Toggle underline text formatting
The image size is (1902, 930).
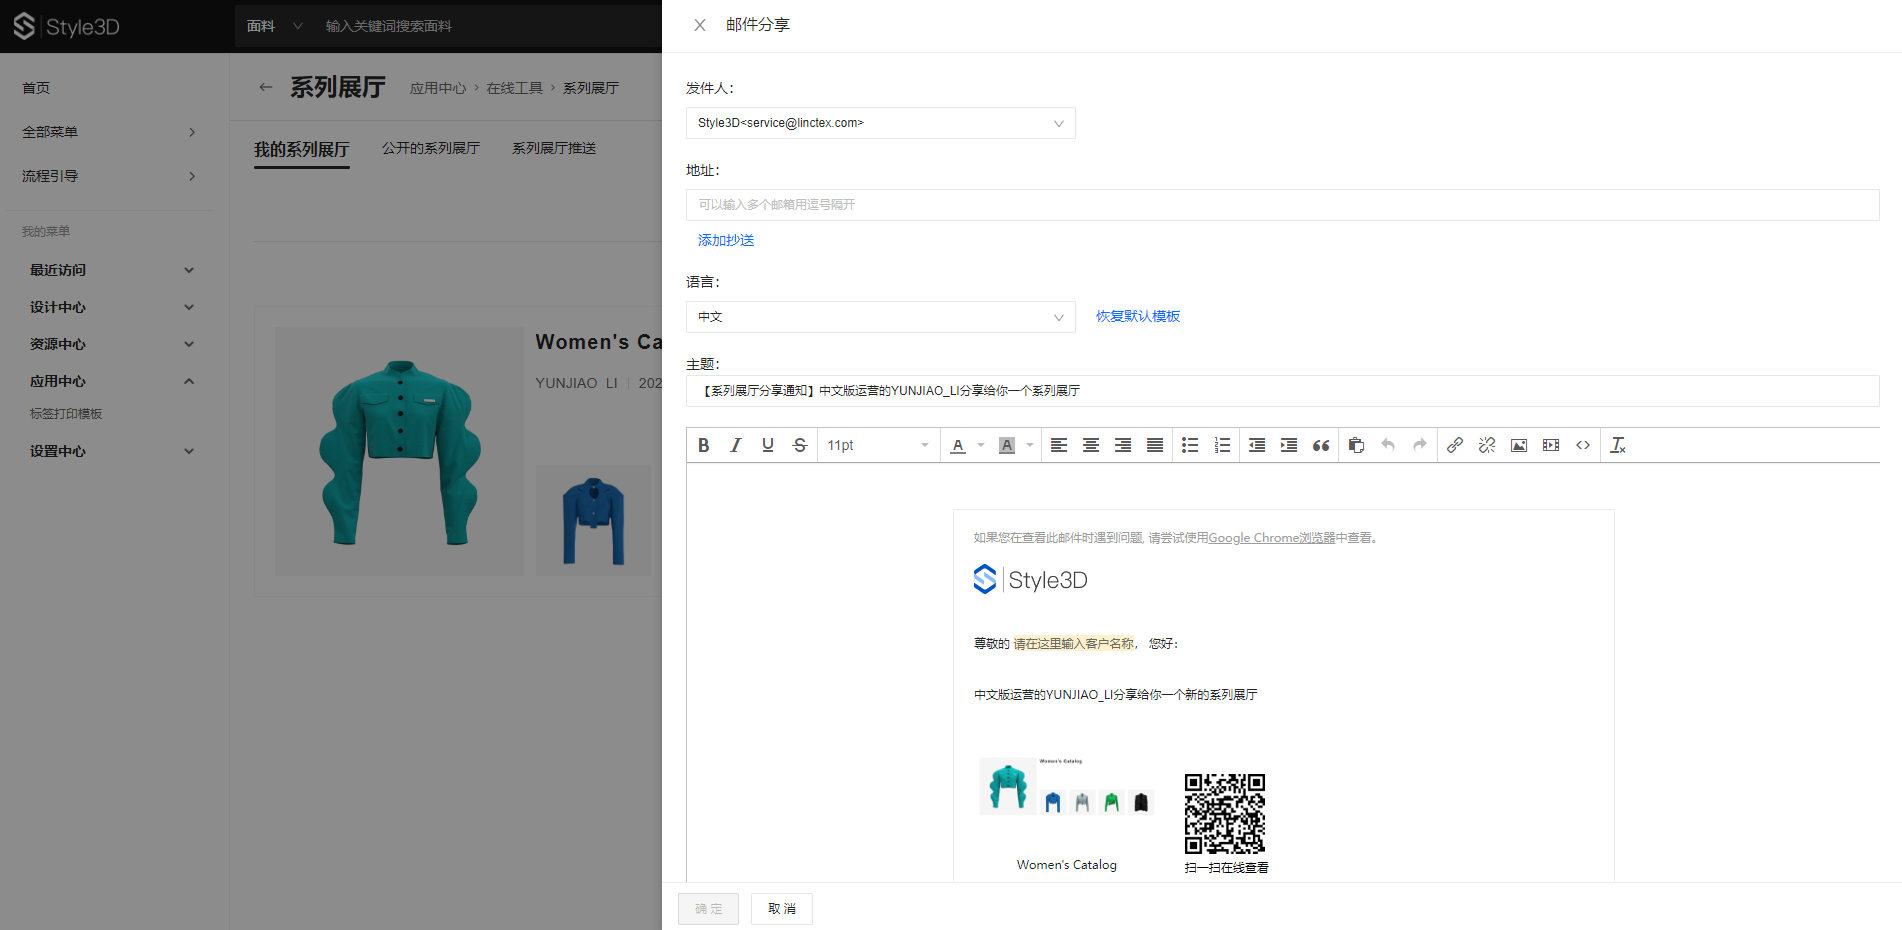[x=768, y=445]
